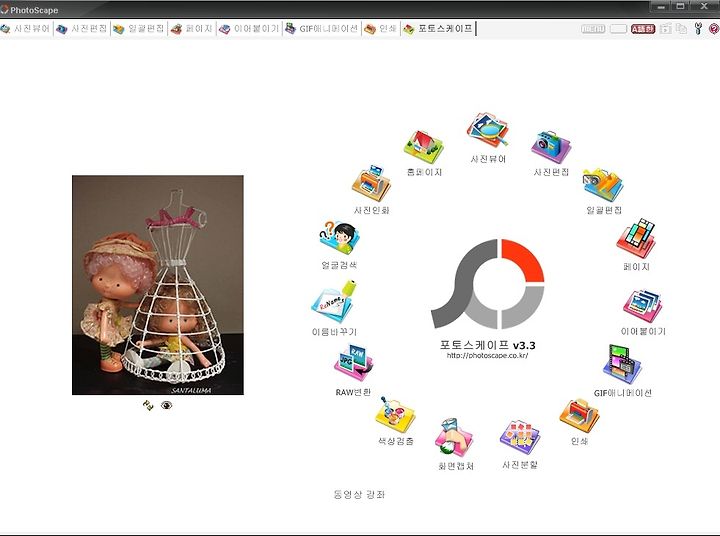The image size is (720, 536).
Task: Open the 색상검출 color picker icon
Action: (395, 415)
